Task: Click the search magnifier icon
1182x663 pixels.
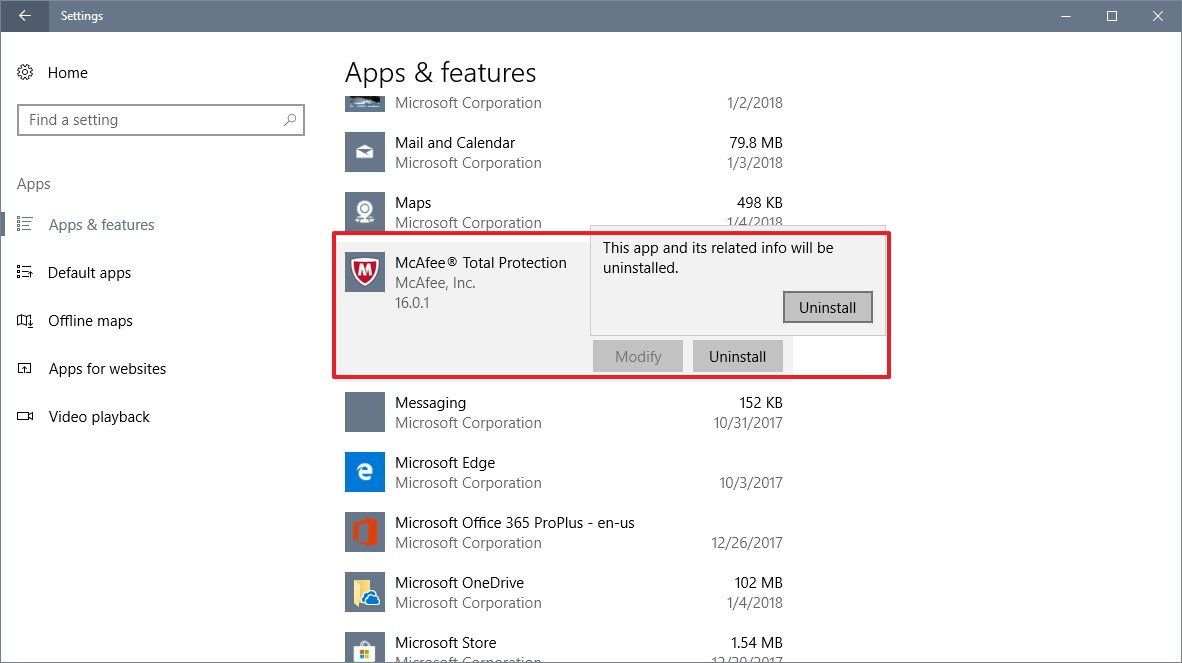Action: coord(291,120)
